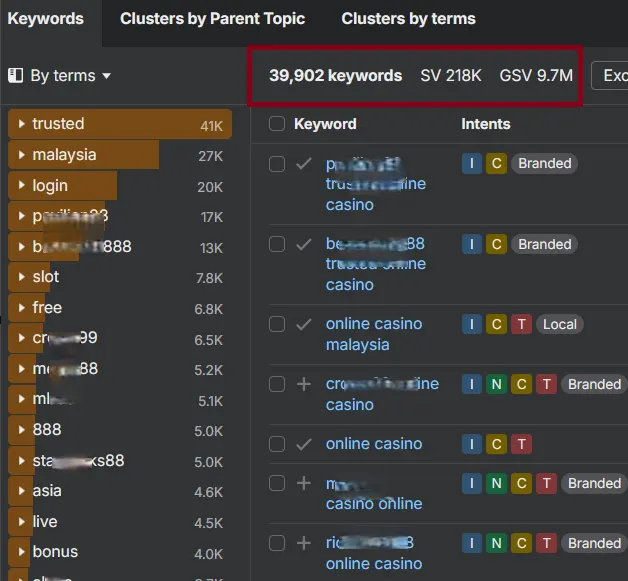The width and height of the screenshot is (628, 581).
Task: Click the Keyword column header
Action: pos(325,124)
